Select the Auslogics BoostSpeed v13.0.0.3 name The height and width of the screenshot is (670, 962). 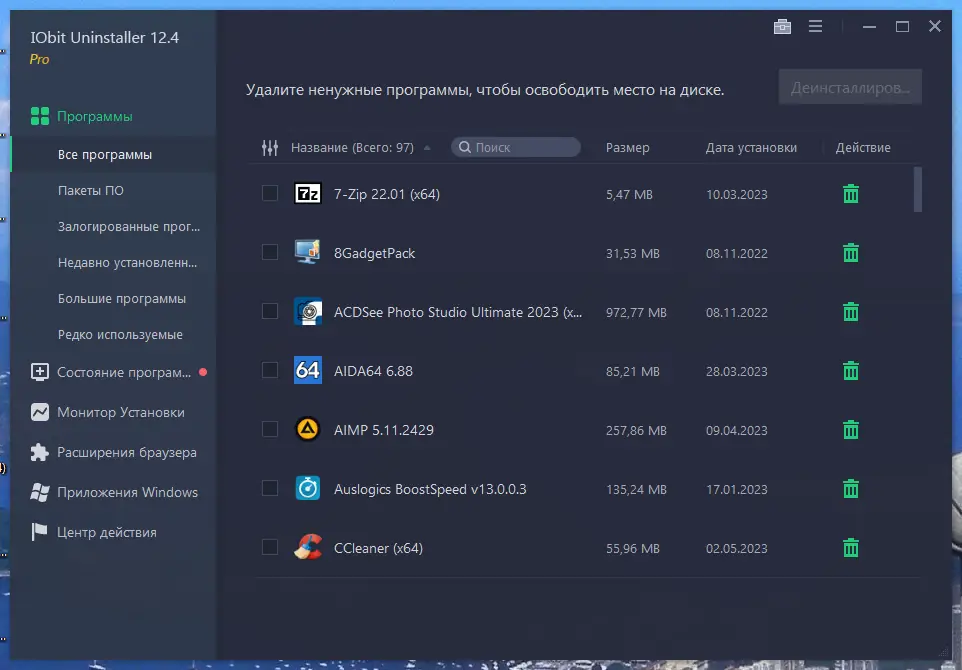click(x=430, y=489)
